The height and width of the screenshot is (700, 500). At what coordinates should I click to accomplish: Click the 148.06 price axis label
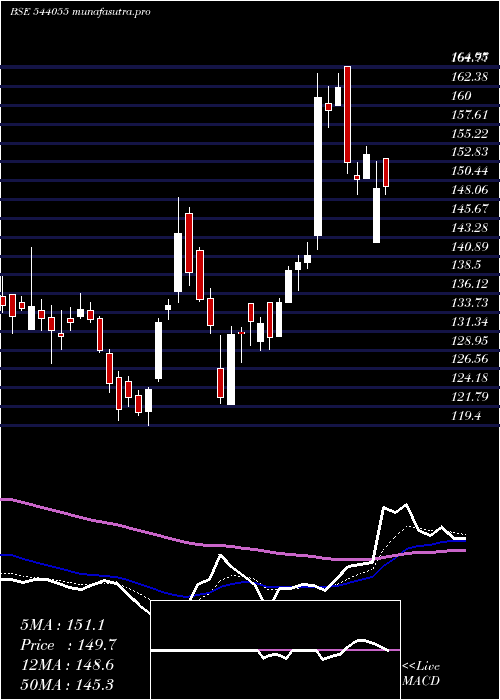pyautogui.click(x=469, y=190)
